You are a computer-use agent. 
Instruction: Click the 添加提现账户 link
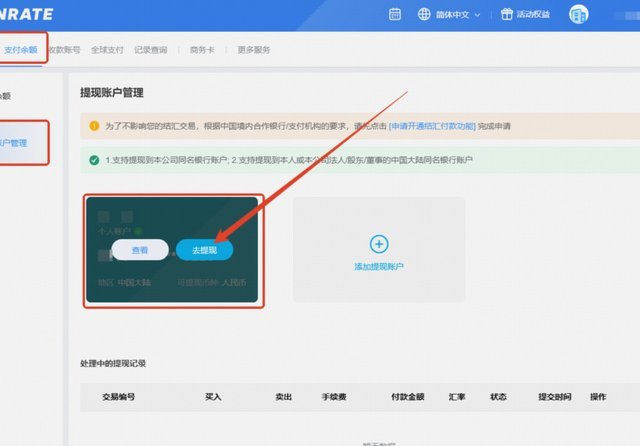point(379,267)
